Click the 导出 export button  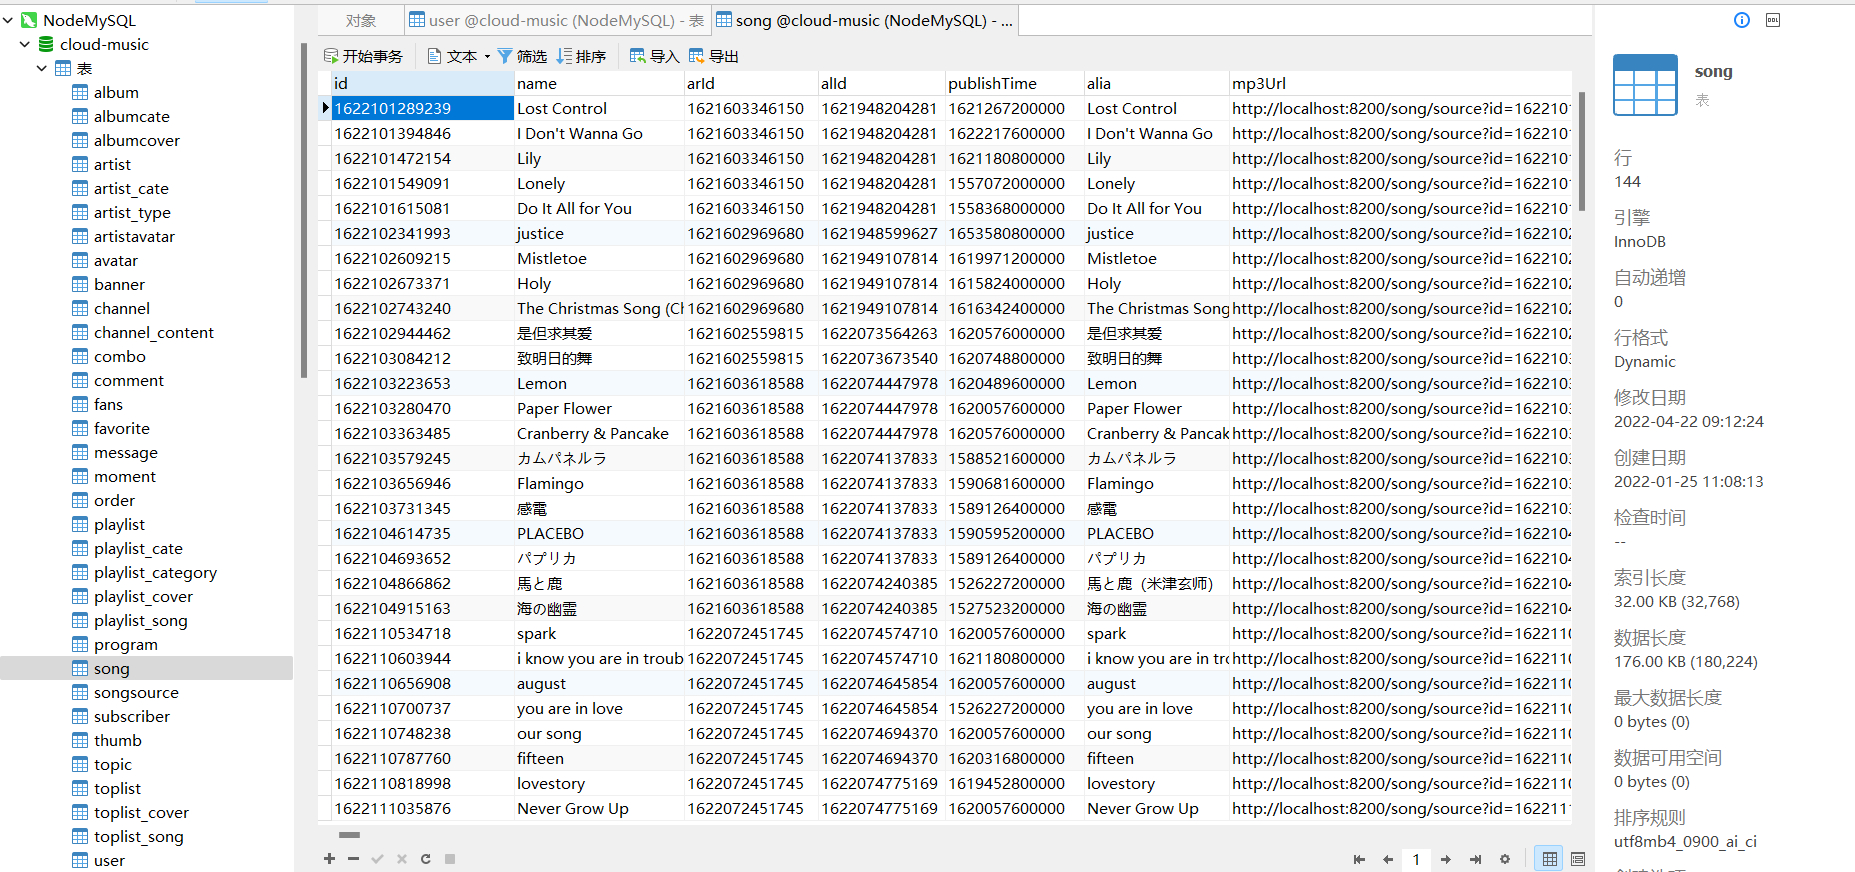(713, 56)
